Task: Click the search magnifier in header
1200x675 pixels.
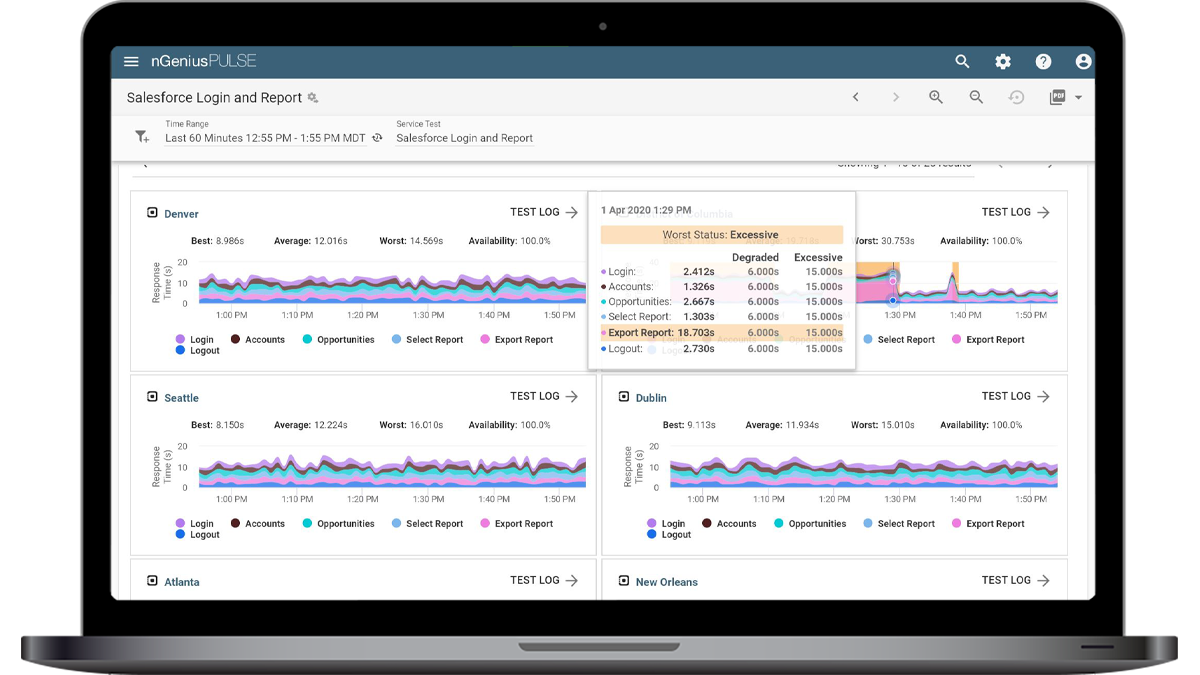Action: [962, 61]
